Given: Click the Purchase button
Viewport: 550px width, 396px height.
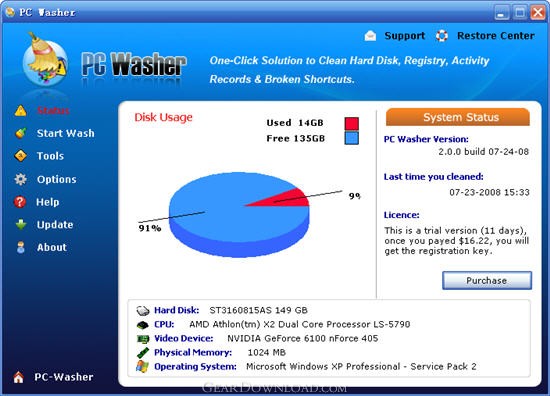Looking at the screenshot, I should (487, 281).
